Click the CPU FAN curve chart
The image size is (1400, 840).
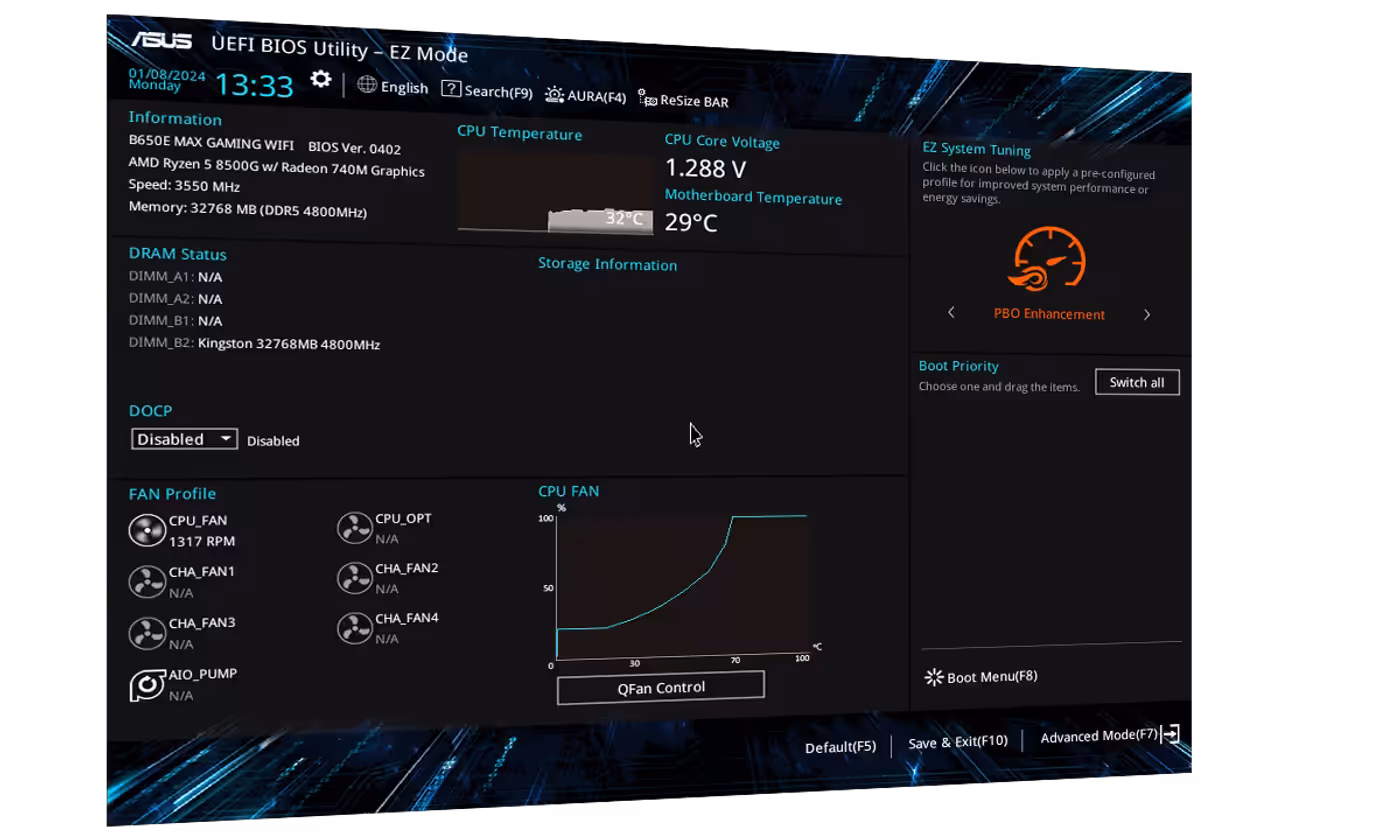[x=681, y=586]
